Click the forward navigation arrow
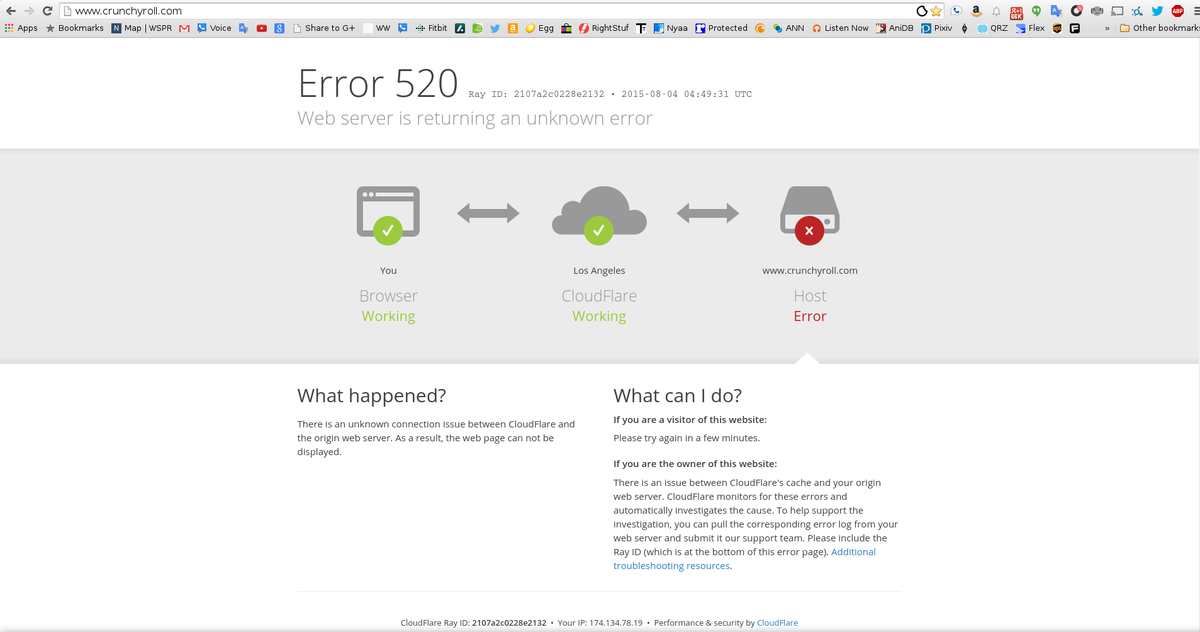 pos(28,10)
